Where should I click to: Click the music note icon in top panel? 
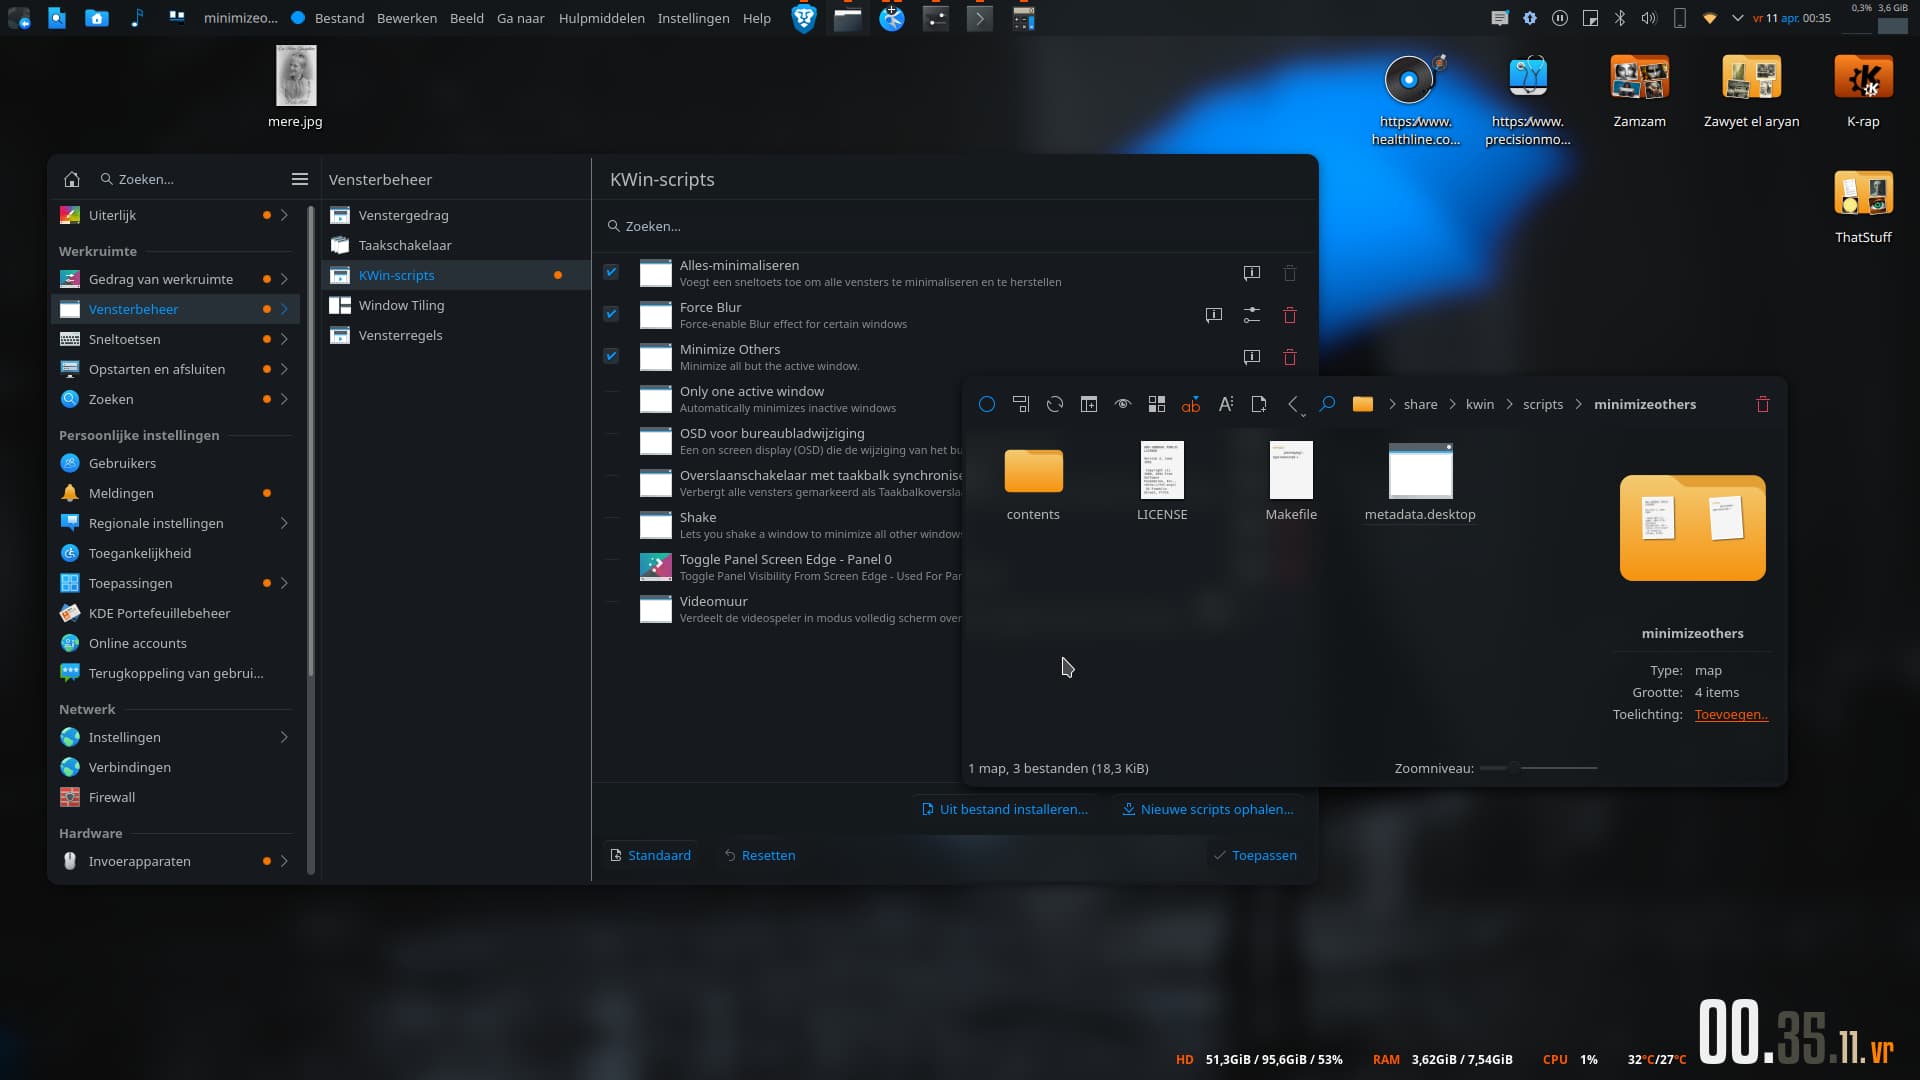coord(137,18)
